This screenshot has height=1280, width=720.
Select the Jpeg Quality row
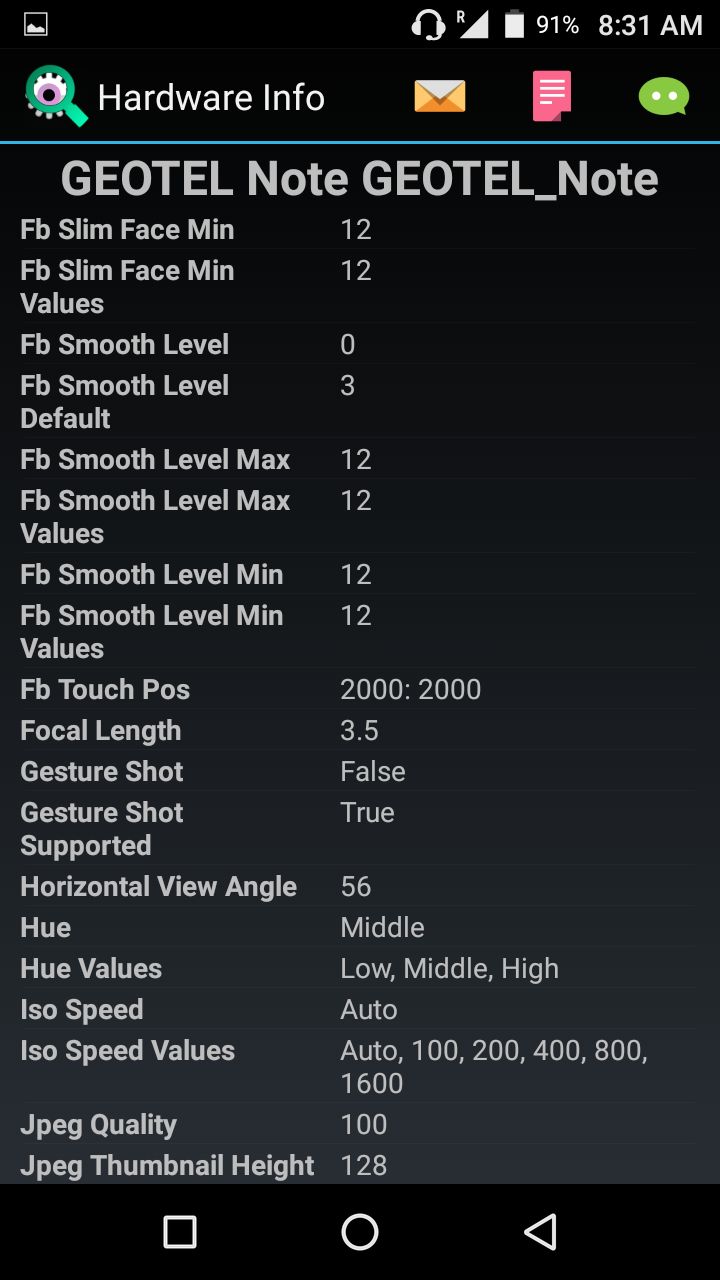click(358, 1124)
